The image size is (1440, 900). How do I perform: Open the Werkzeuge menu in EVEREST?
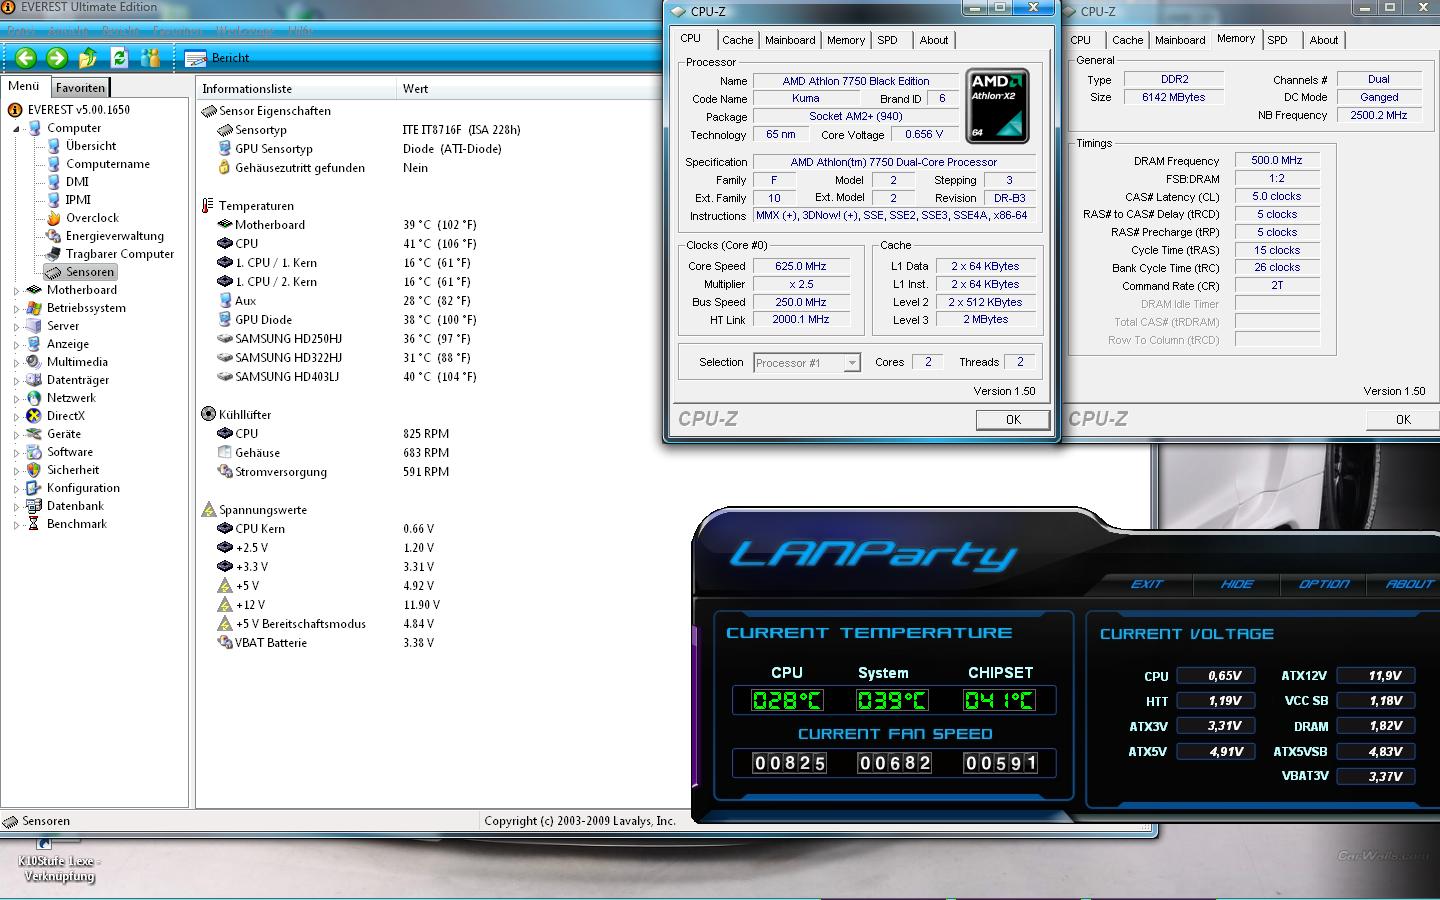[x=244, y=31]
